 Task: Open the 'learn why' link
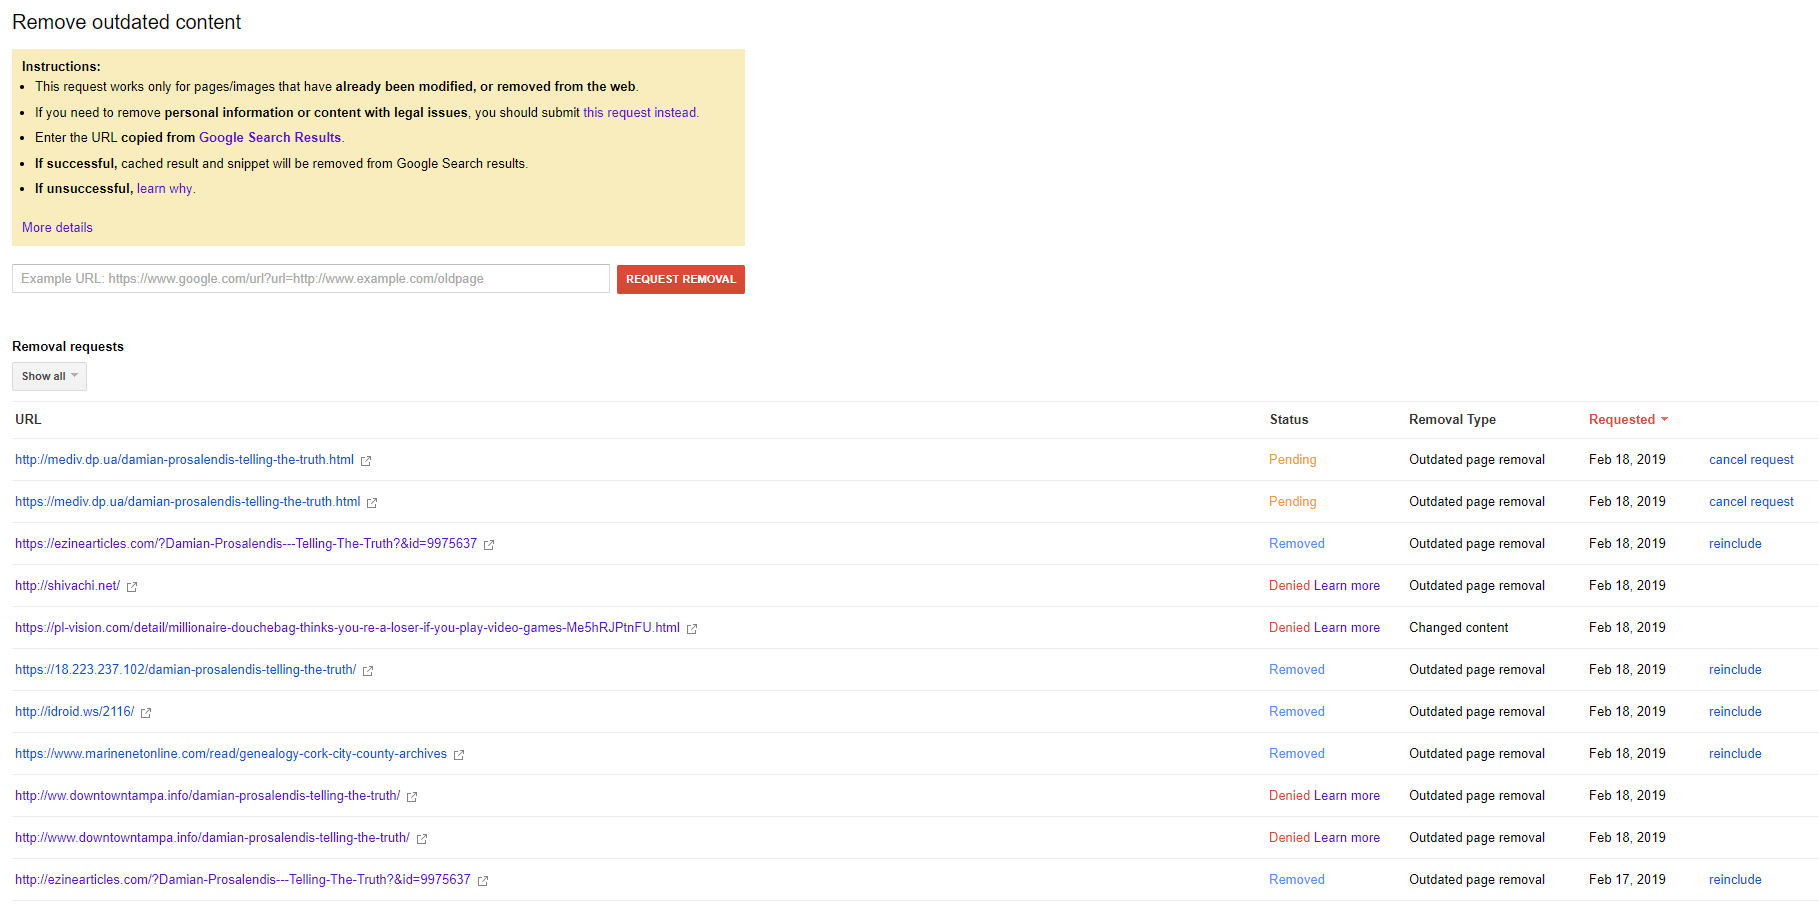point(165,189)
